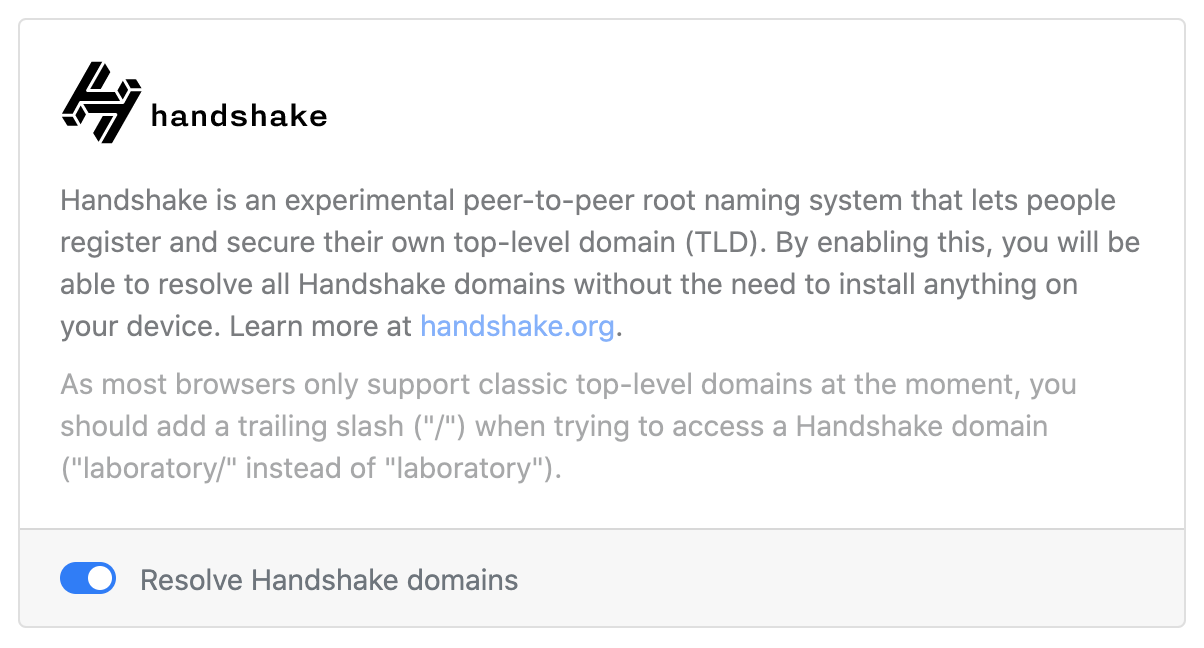The height and width of the screenshot is (648, 1204).
Task: Click the Handshake logo icon
Action: (100, 102)
